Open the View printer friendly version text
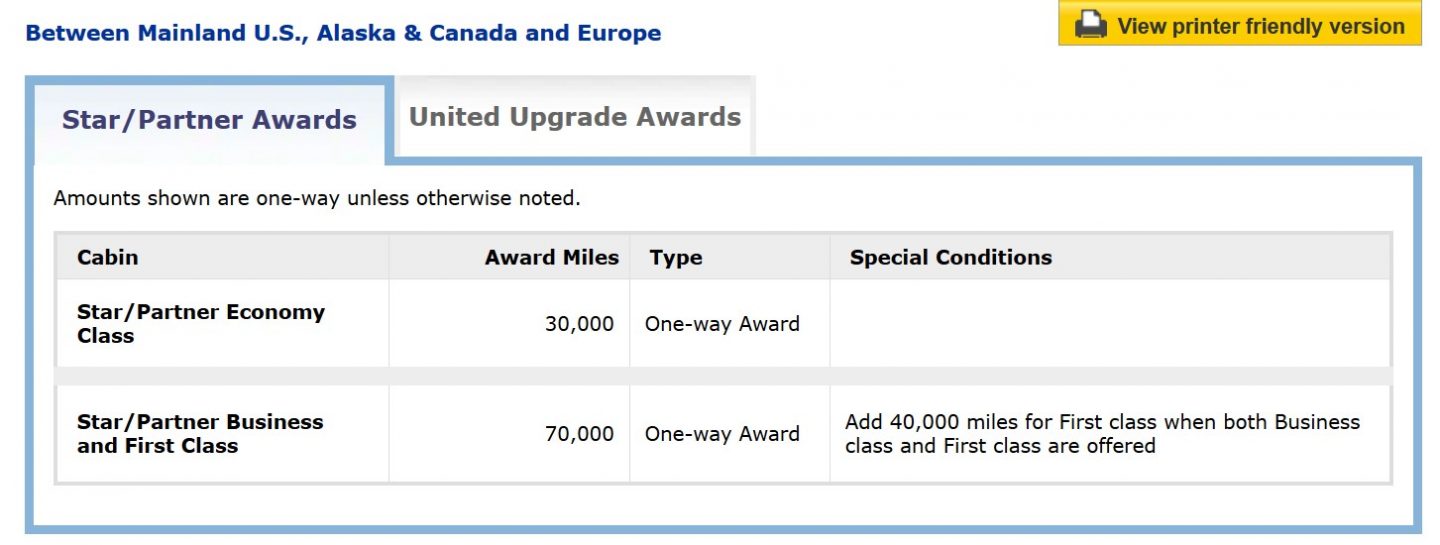1440x545 pixels. pyautogui.click(x=1260, y=26)
